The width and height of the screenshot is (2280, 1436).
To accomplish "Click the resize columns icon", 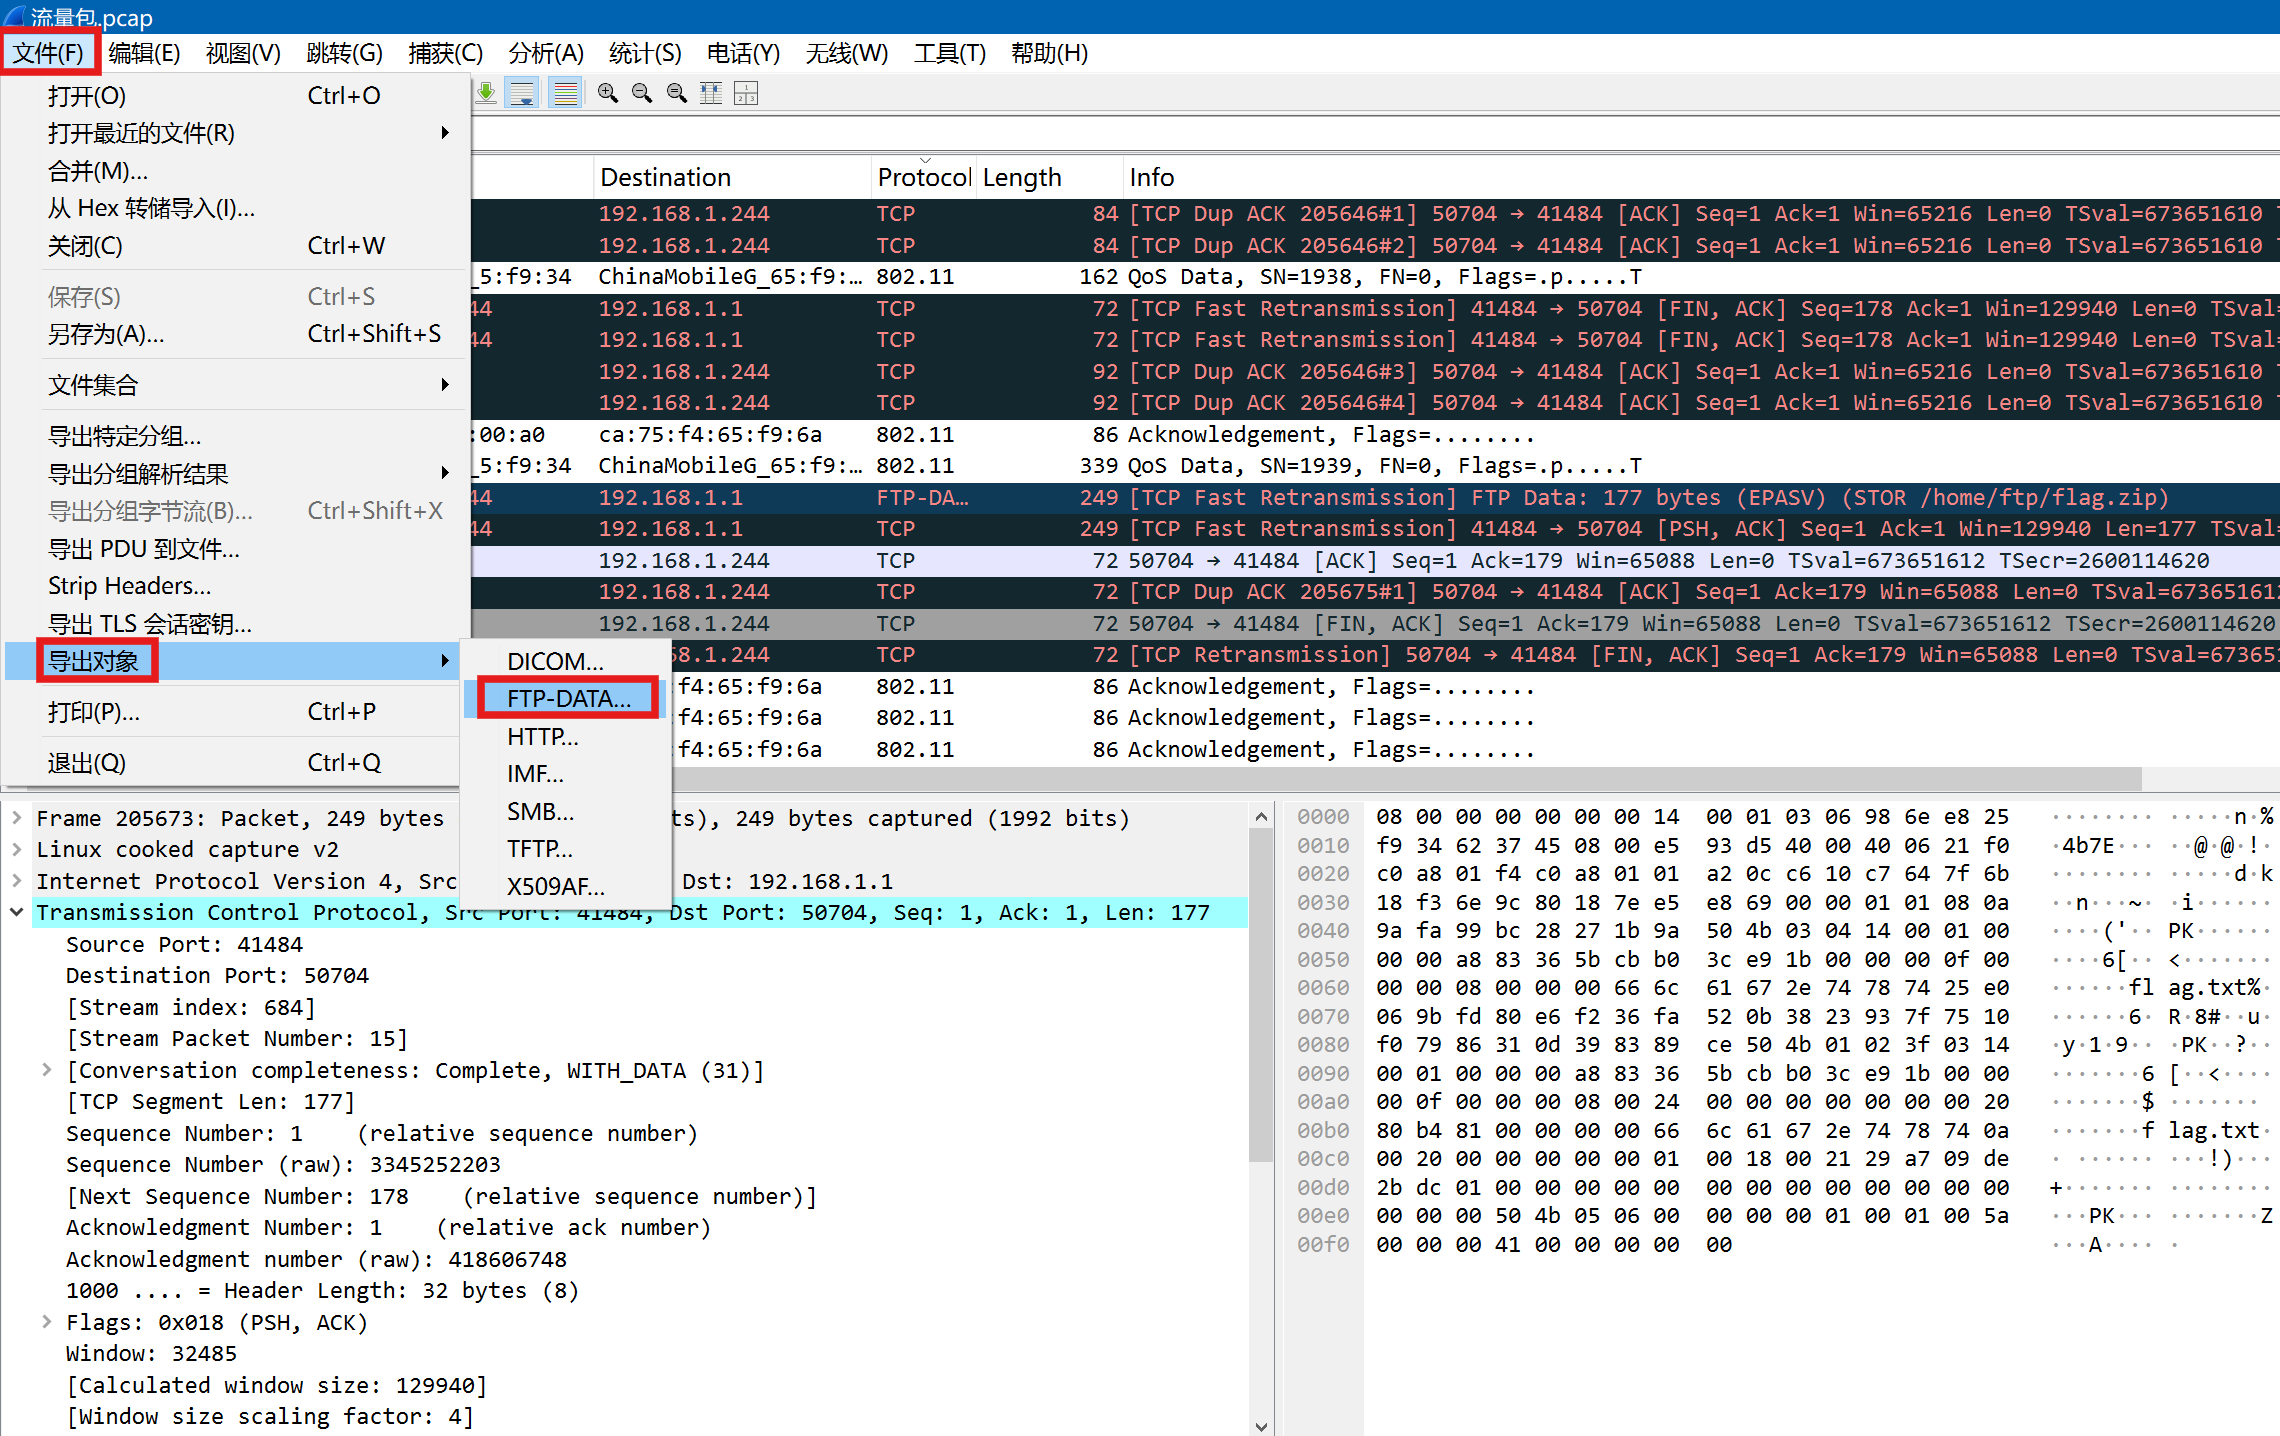I will (711, 93).
